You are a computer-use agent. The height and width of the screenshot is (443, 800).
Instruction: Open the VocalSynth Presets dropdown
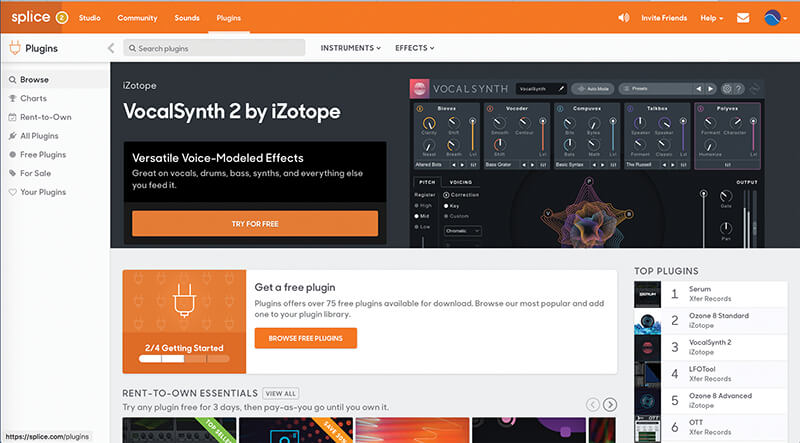654,89
